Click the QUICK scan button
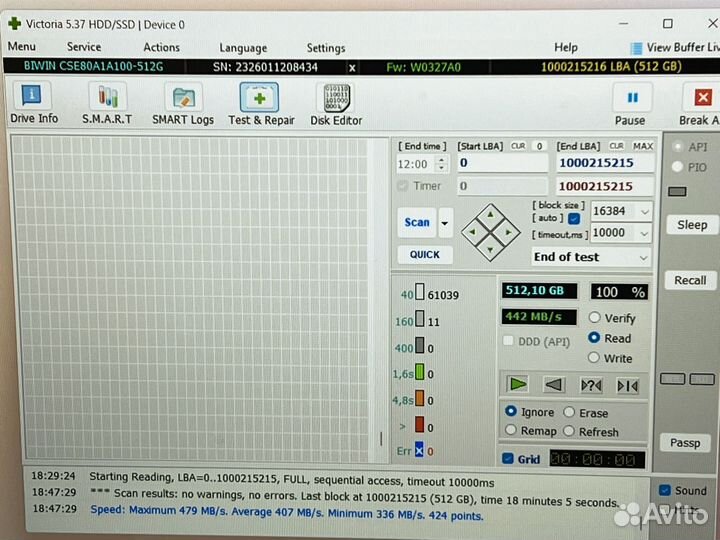Image resolution: width=720 pixels, height=540 pixels. click(x=424, y=255)
